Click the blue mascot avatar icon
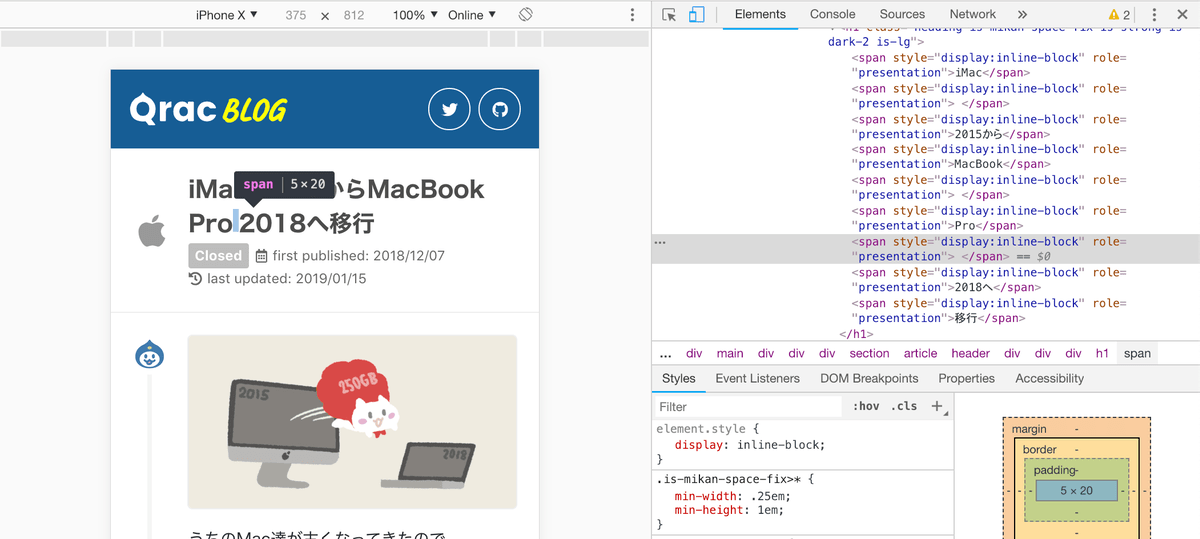The image size is (1200, 539). tap(149, 354)
